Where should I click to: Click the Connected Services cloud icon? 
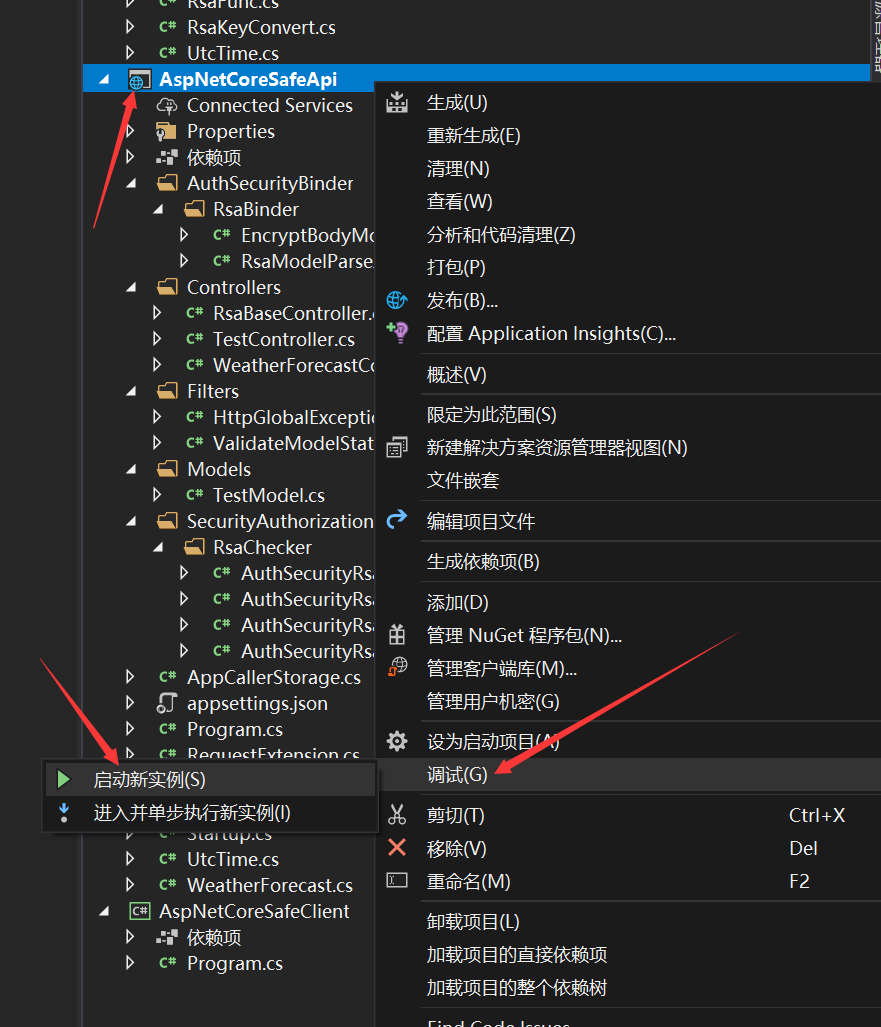[167, 105]
